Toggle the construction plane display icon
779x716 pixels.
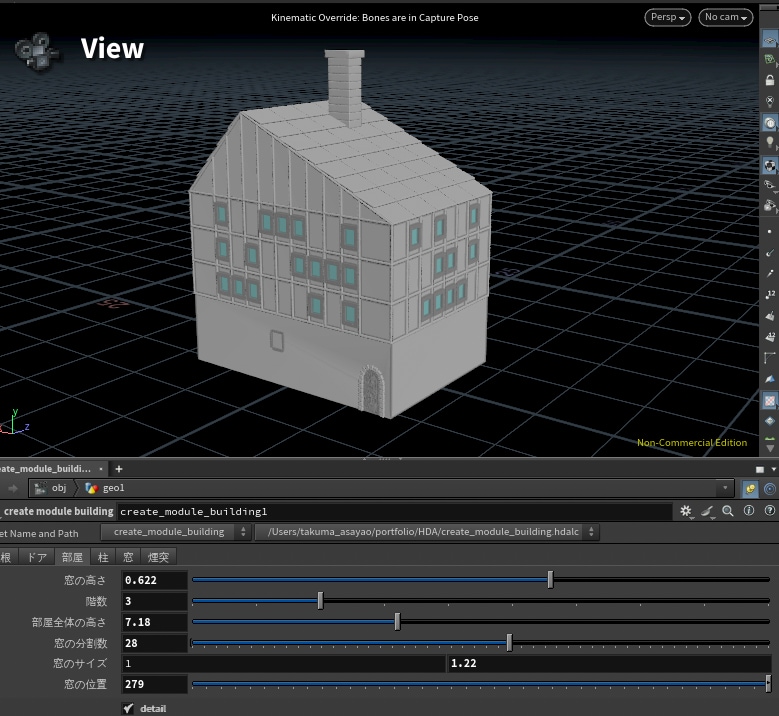tap(770, 39)
